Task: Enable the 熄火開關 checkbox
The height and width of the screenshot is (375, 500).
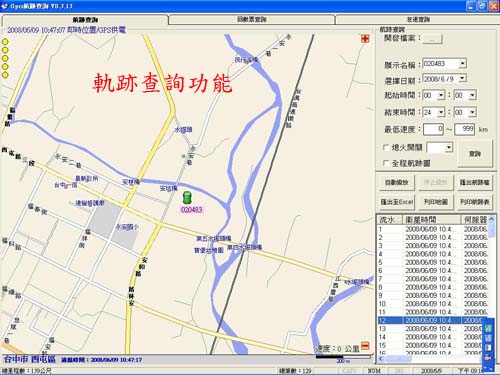Action: (386, 147)
